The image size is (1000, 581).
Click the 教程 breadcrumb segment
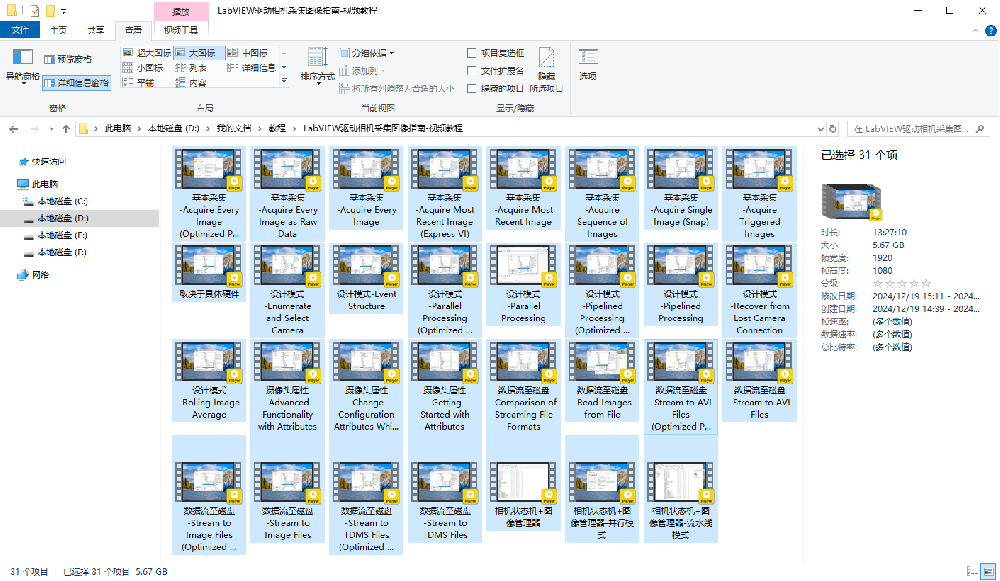pyautogui.click(x=277, y=128)
